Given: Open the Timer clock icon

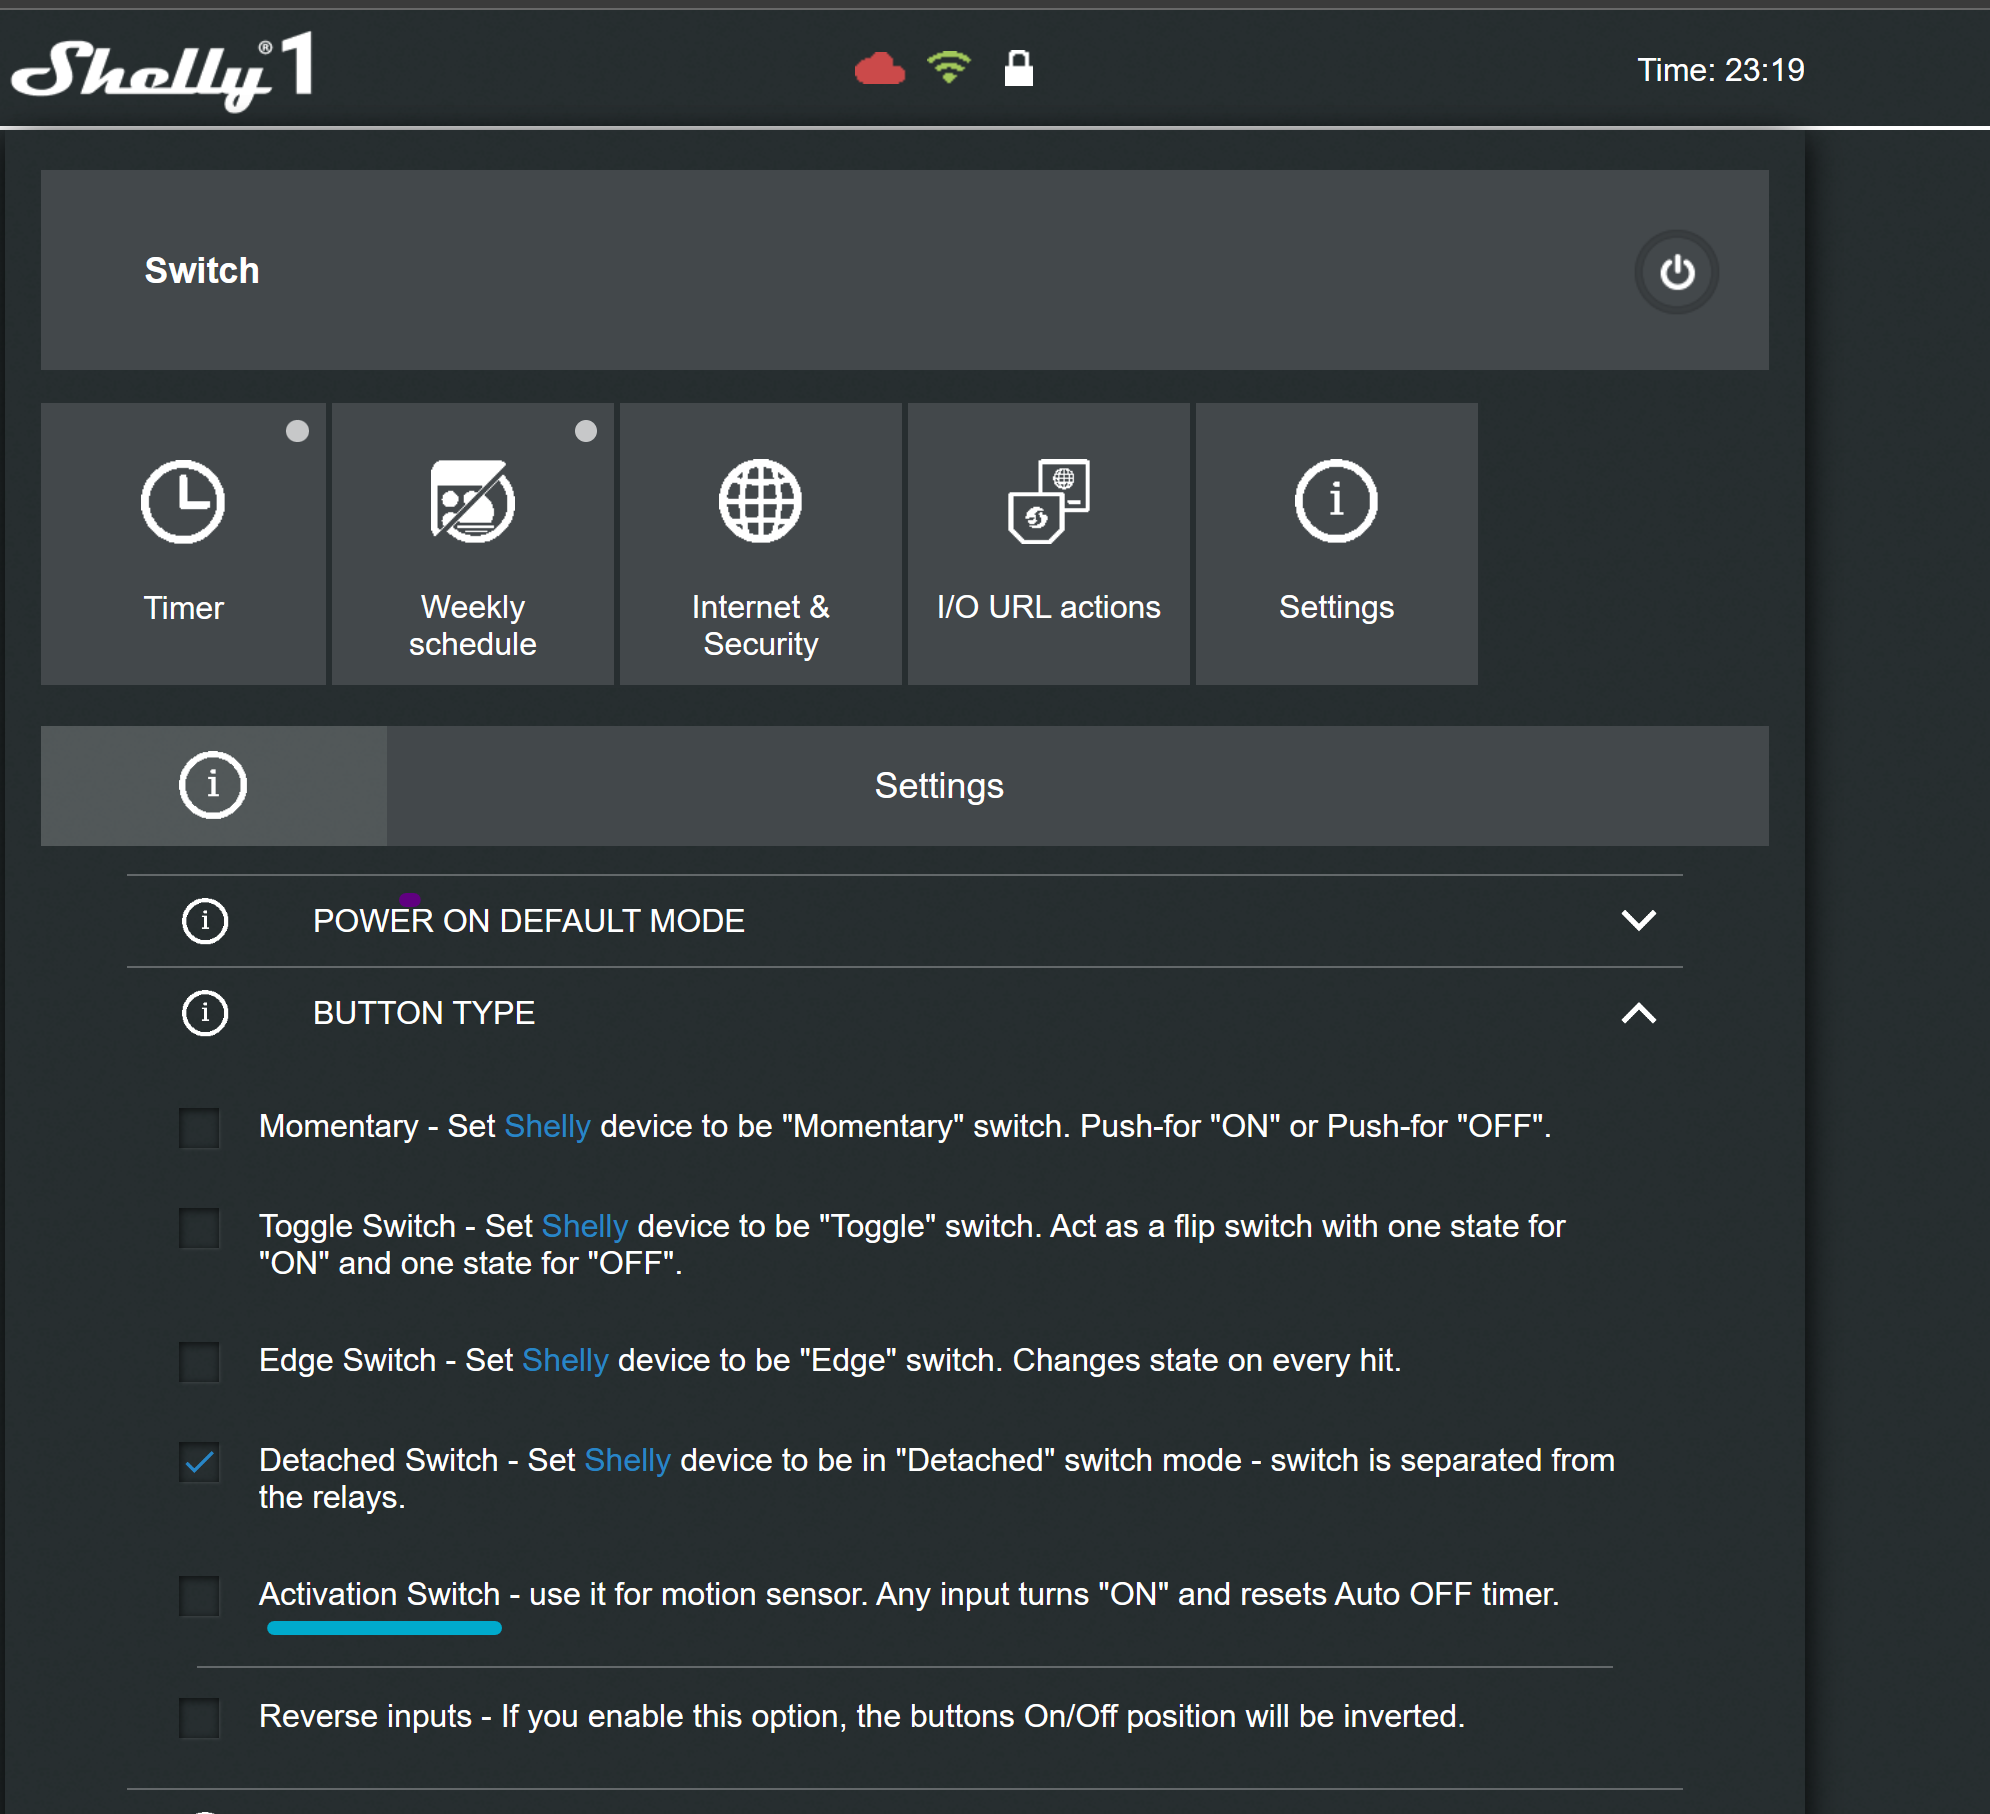Looking at the screenshot, I should [x=183, y=502].
